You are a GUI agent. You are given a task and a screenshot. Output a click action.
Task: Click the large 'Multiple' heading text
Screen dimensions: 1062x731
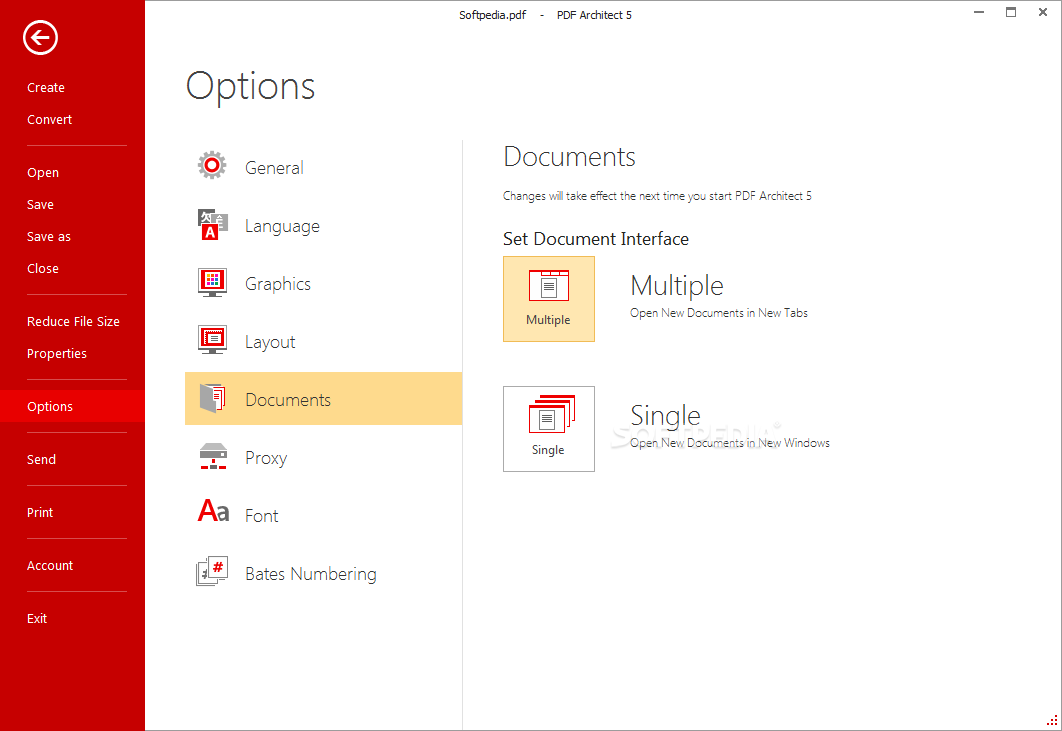tap(677, 286)
